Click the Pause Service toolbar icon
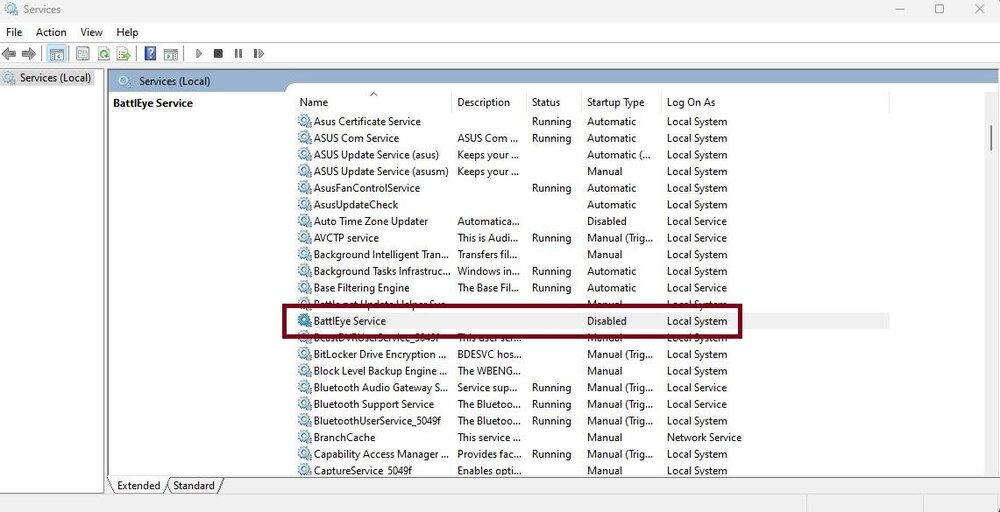The width and height of the screenshot is (1000, 512). click(238, 54)
